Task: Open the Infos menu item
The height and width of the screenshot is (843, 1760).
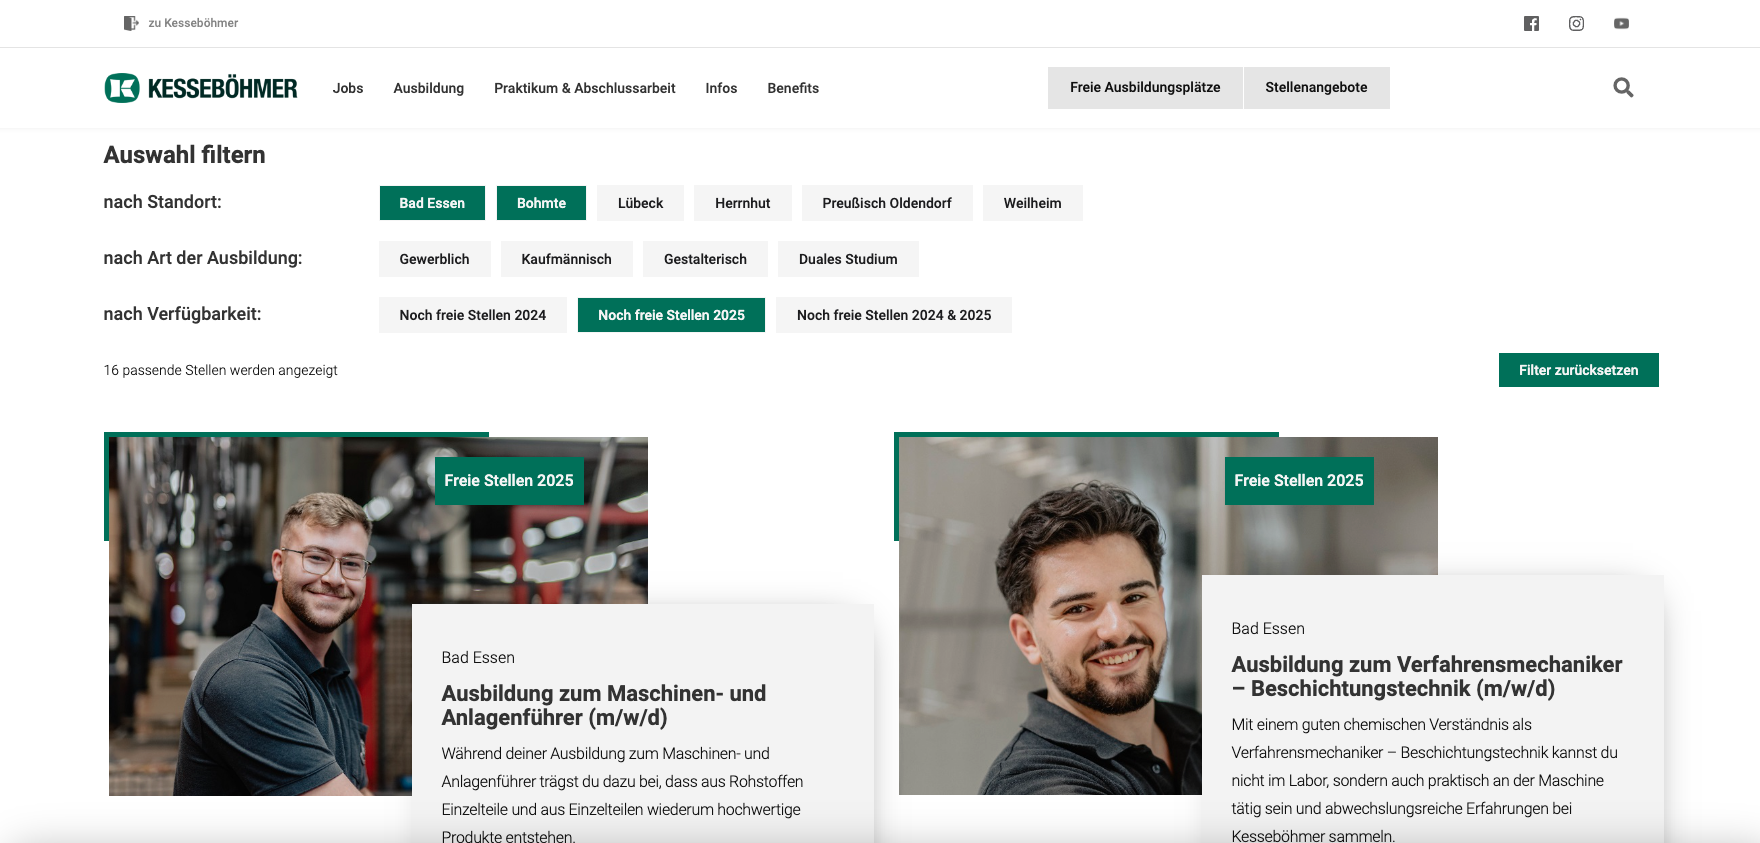Action: tap(721, 88)
